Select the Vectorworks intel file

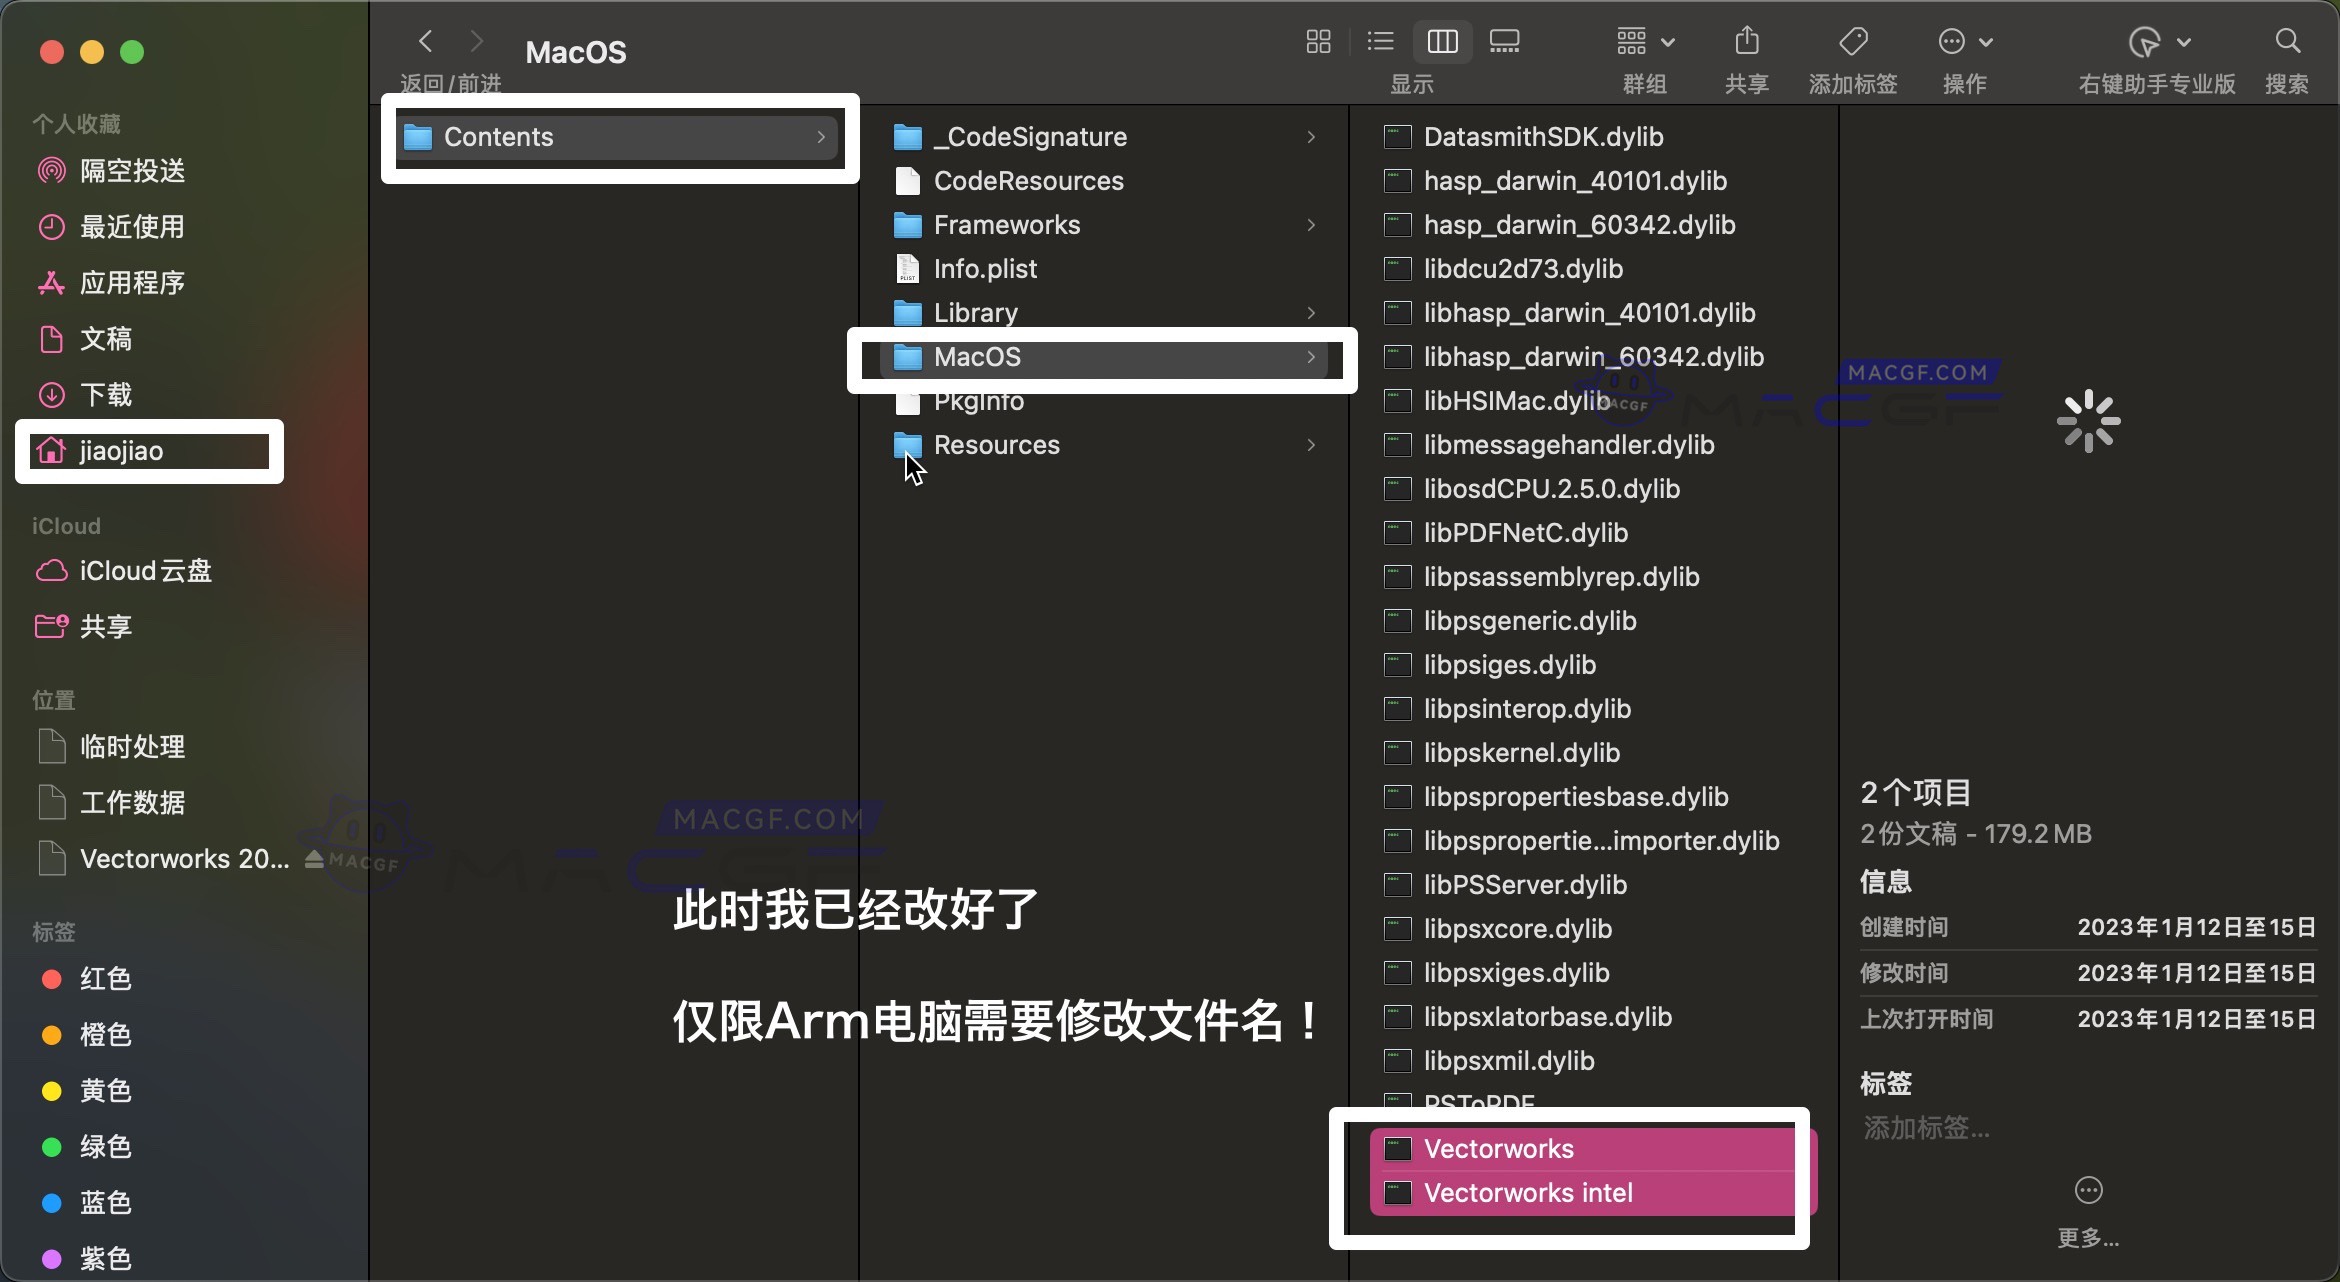pos(1527,1192)
